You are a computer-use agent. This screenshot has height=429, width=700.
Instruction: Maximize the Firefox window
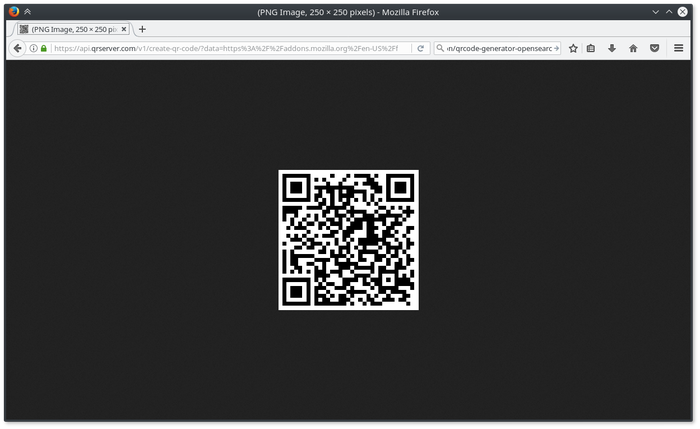coord(669,12)
